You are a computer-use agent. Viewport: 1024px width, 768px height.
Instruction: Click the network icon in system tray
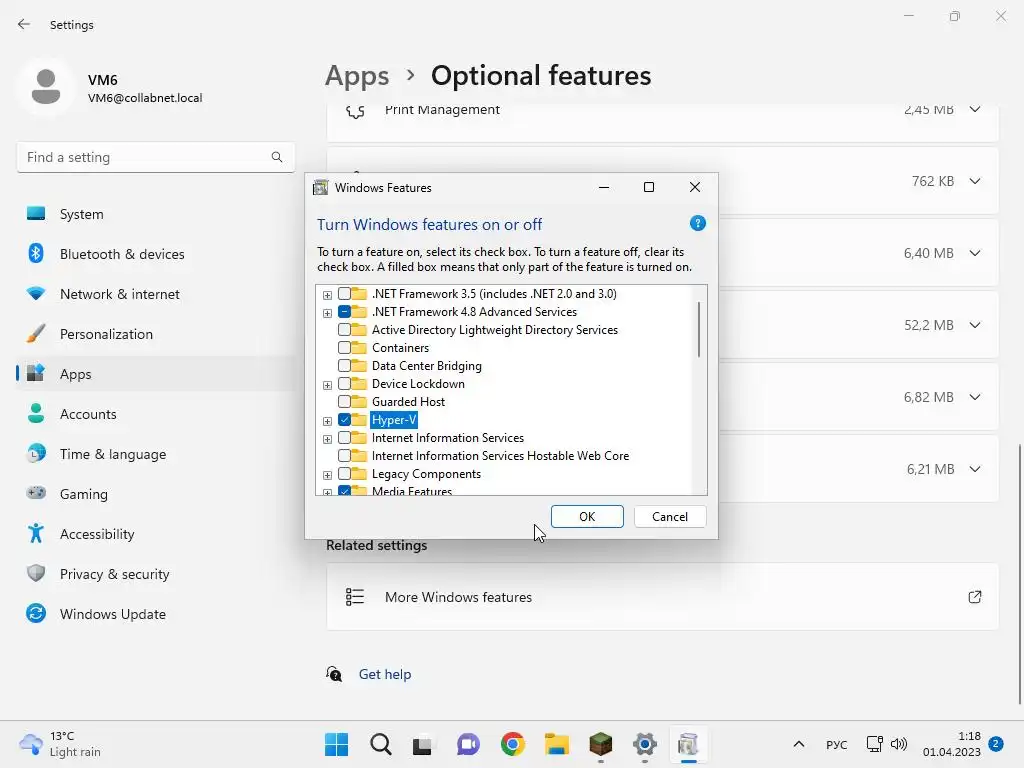pyautogui.click(x=874, y=744)
